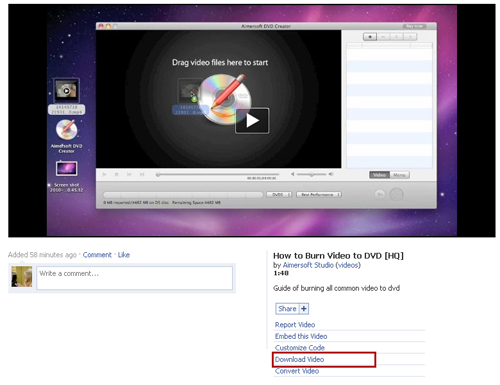The height and width of the screenshot is (385, 500).
Task: Click the Report Video link
Action: 295,325
